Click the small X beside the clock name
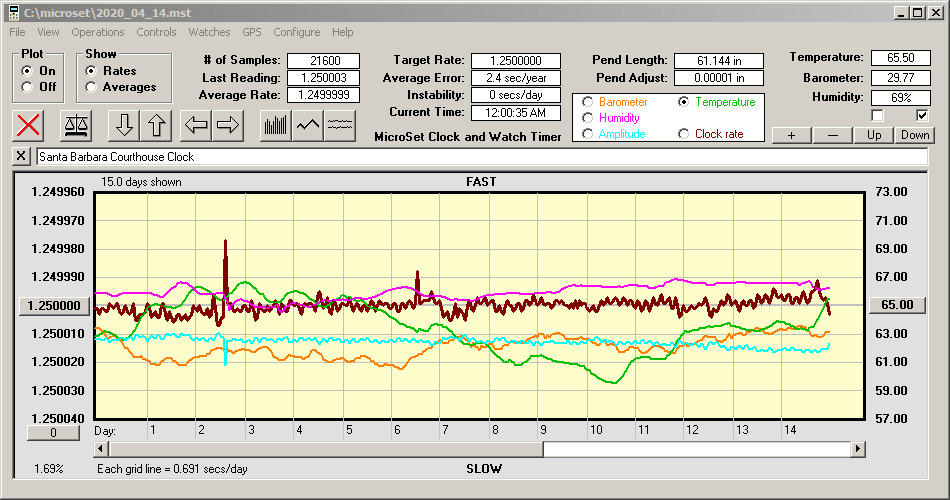 [x=21, y=156]
